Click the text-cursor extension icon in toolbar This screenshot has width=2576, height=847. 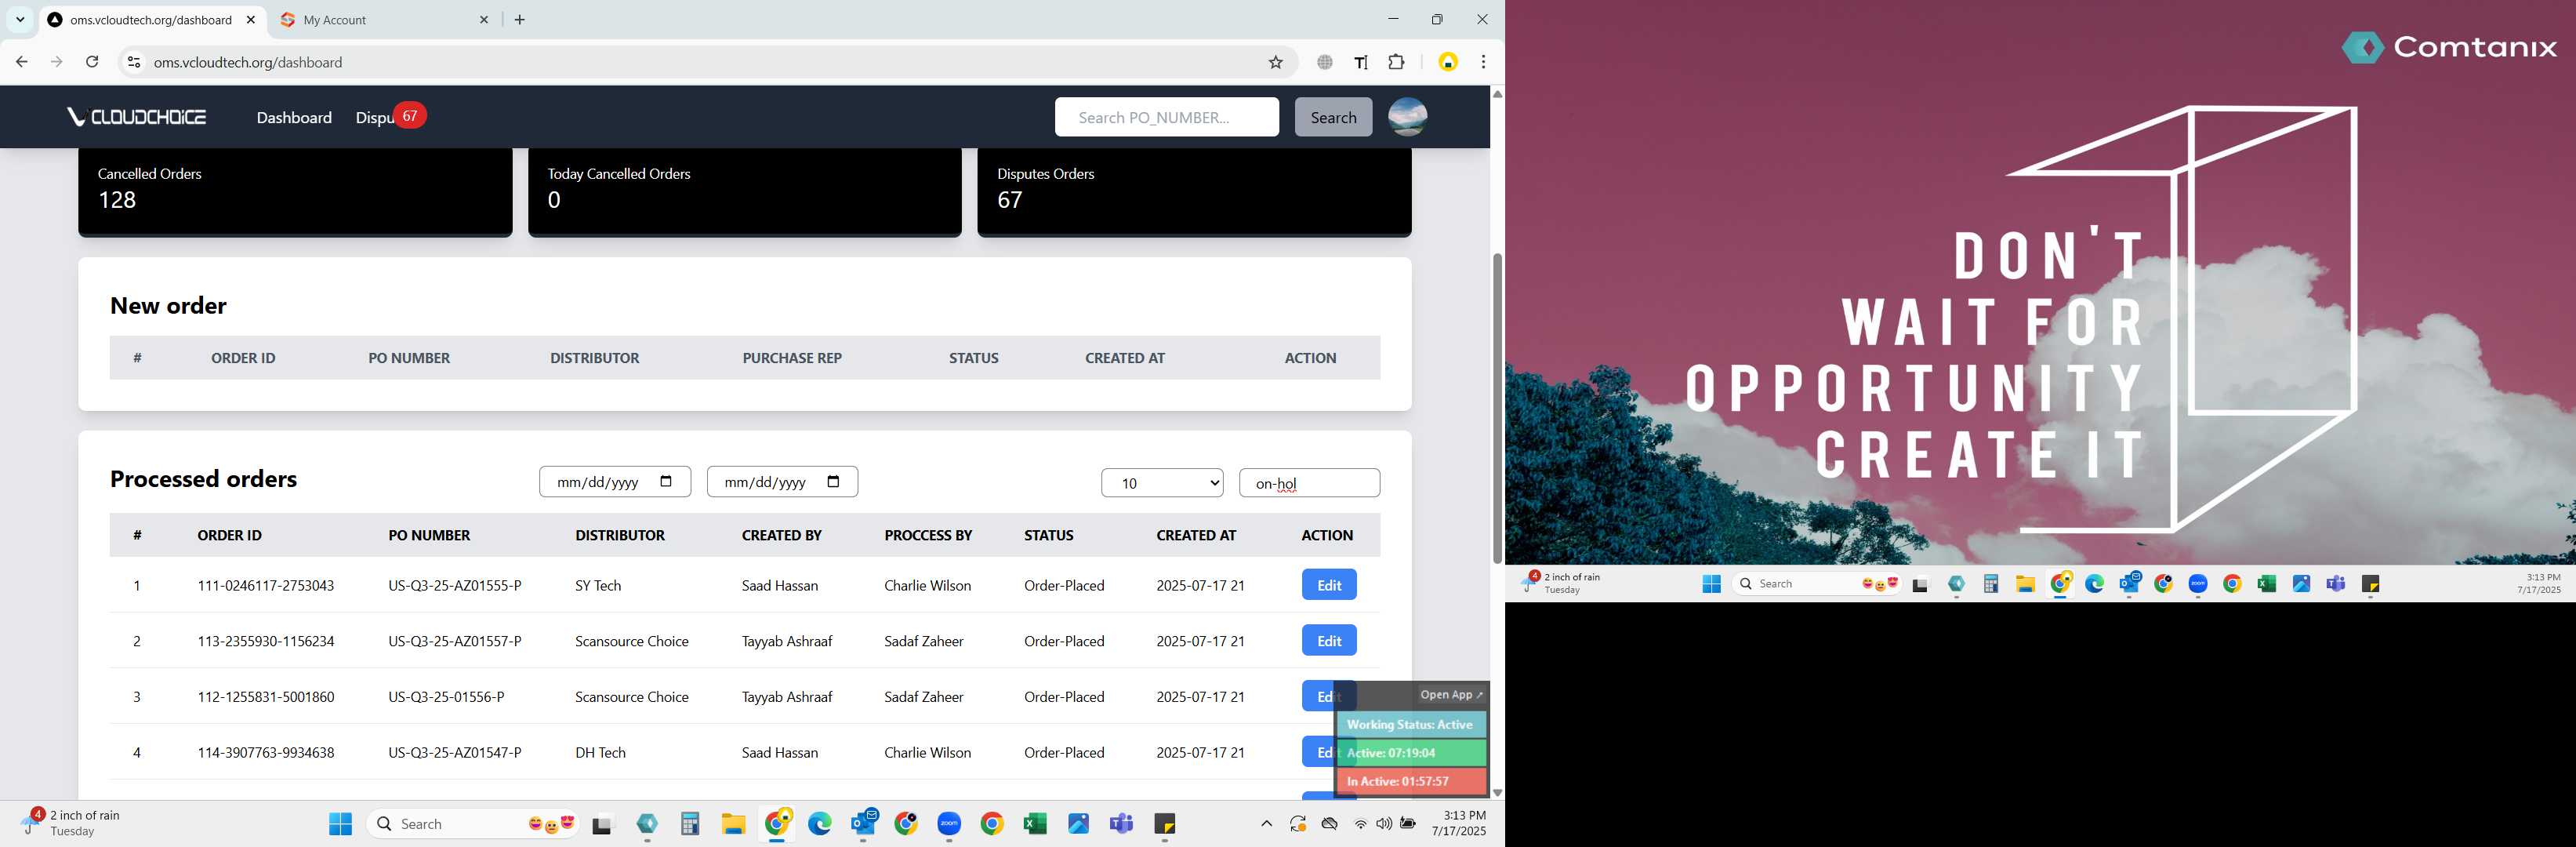point(1361,62)
